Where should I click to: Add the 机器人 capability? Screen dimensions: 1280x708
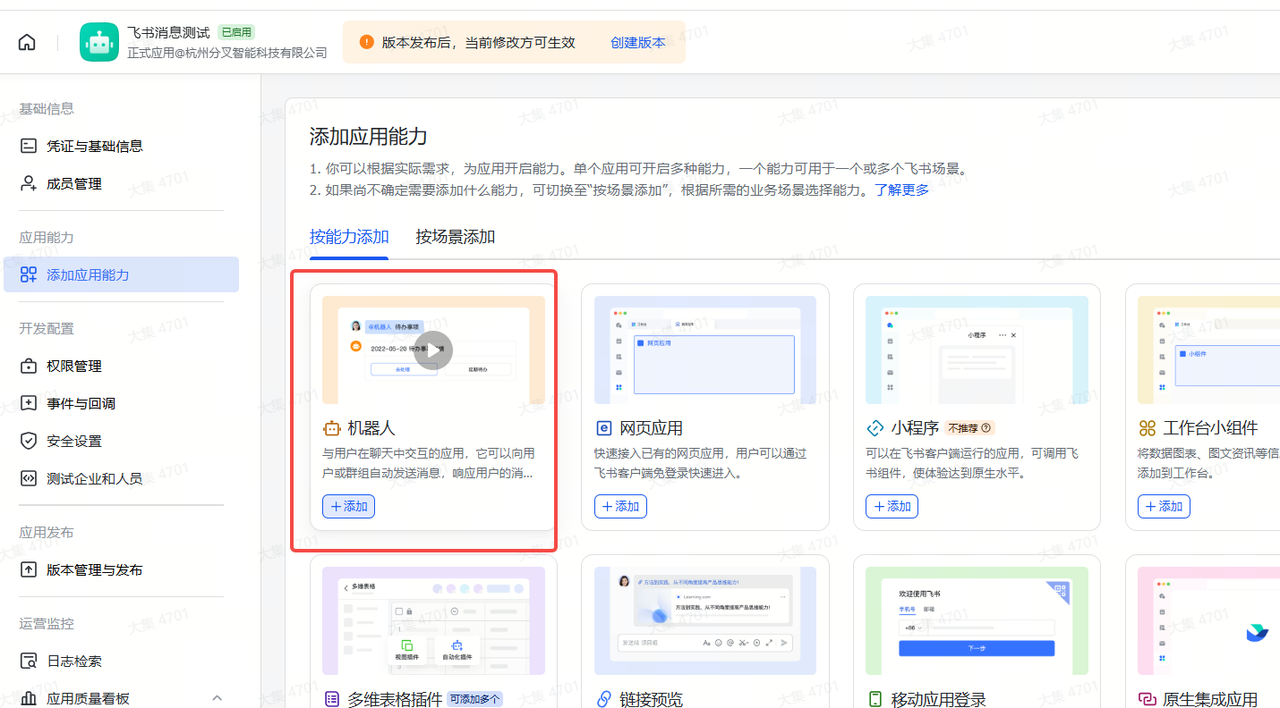click(349, 506)
